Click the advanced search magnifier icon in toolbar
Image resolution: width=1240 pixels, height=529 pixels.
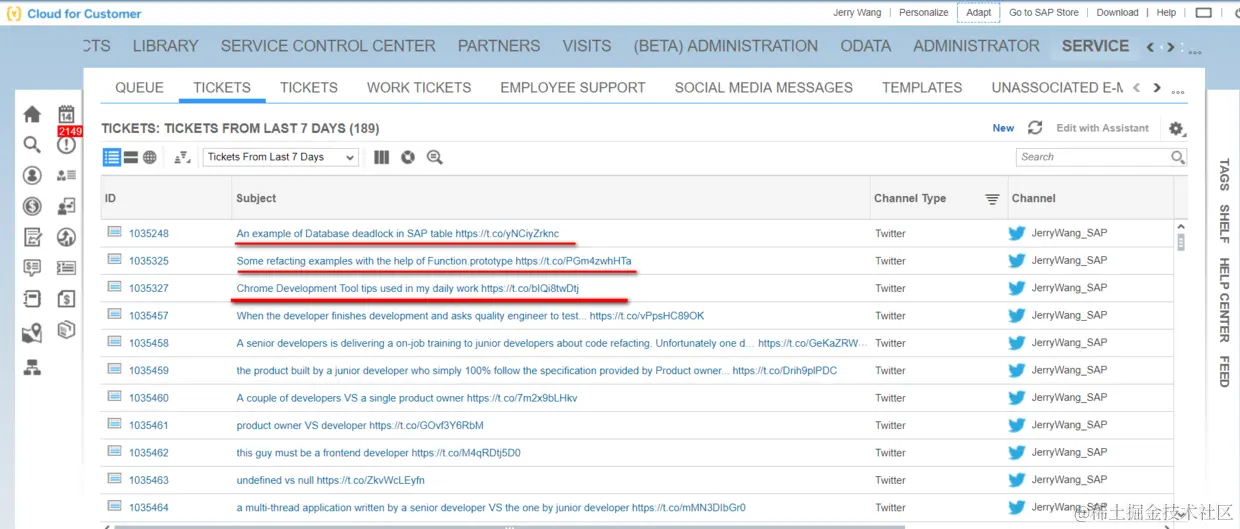point(434,157)
